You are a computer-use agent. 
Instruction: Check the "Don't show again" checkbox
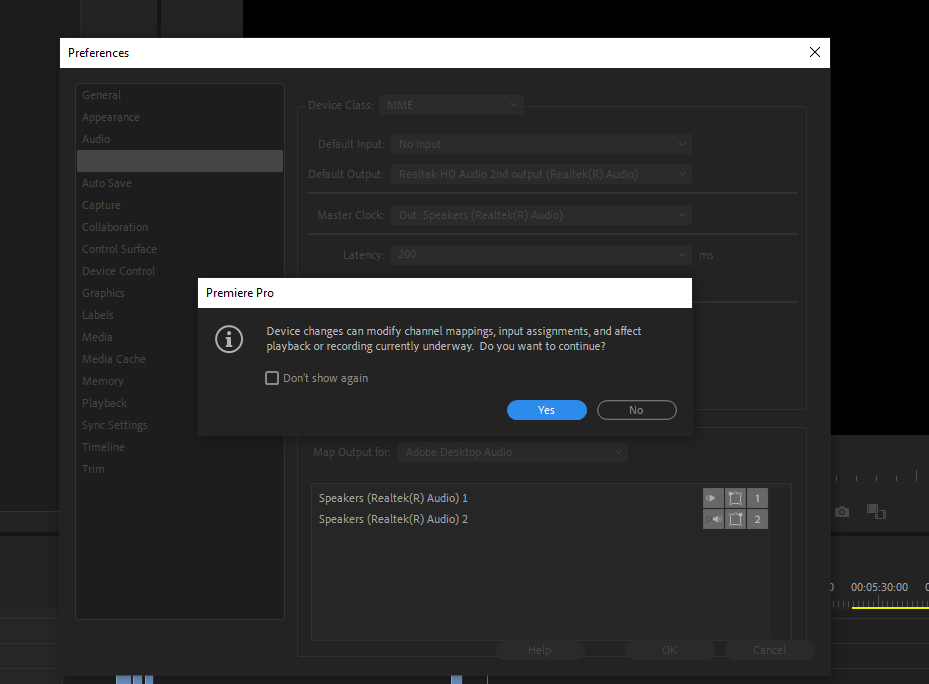coord(272,378)
